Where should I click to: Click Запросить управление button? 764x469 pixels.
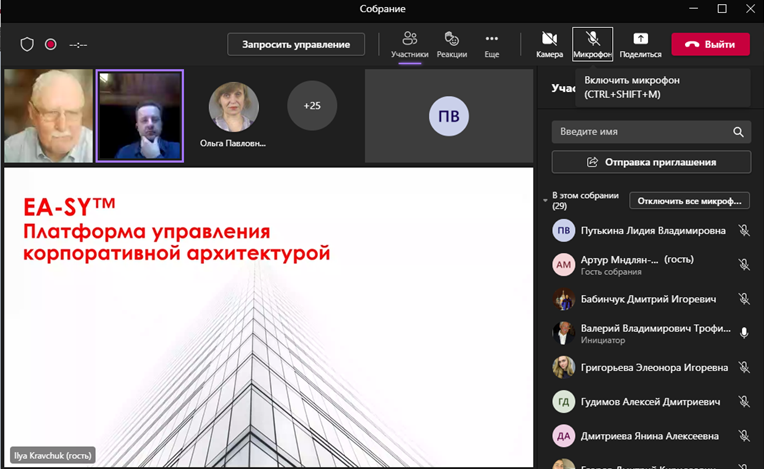(x=296, y=44)
